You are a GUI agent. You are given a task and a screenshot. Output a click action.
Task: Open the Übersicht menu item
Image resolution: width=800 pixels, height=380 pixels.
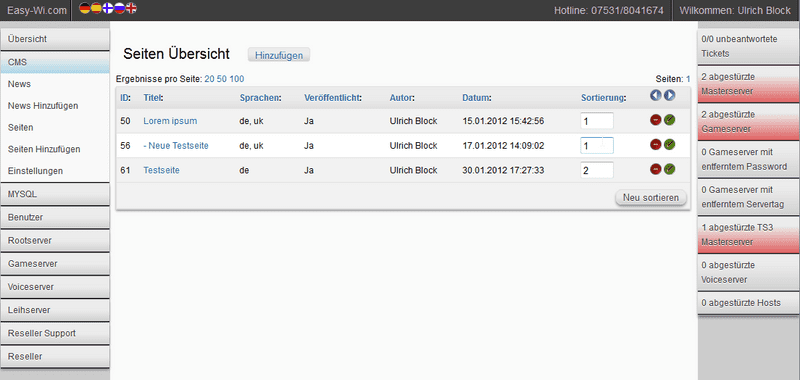55,39
